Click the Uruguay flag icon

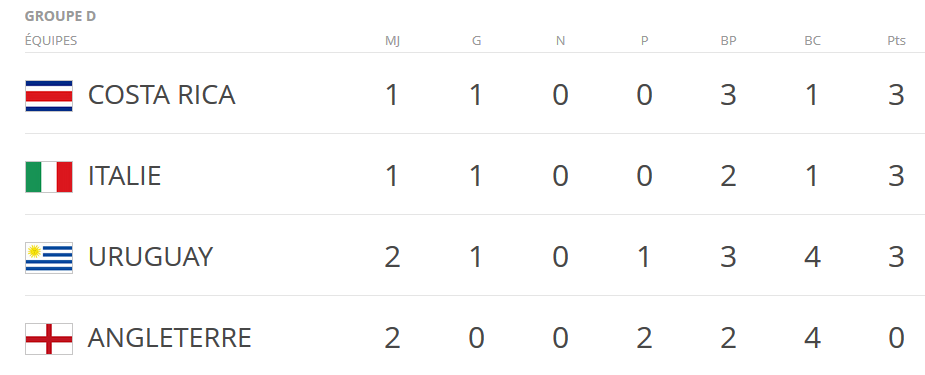(49, 258)
